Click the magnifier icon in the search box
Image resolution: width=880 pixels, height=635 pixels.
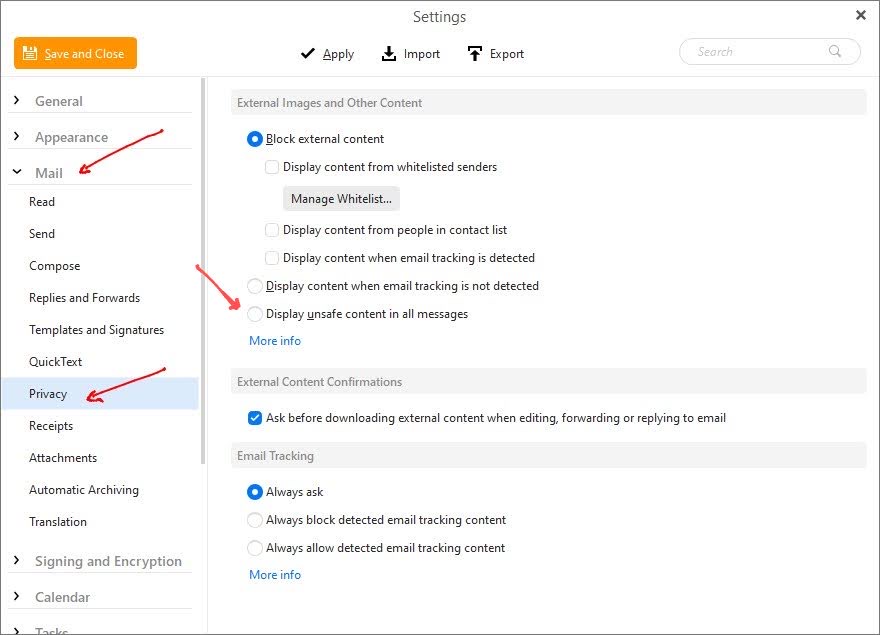[x=835, y=51]
